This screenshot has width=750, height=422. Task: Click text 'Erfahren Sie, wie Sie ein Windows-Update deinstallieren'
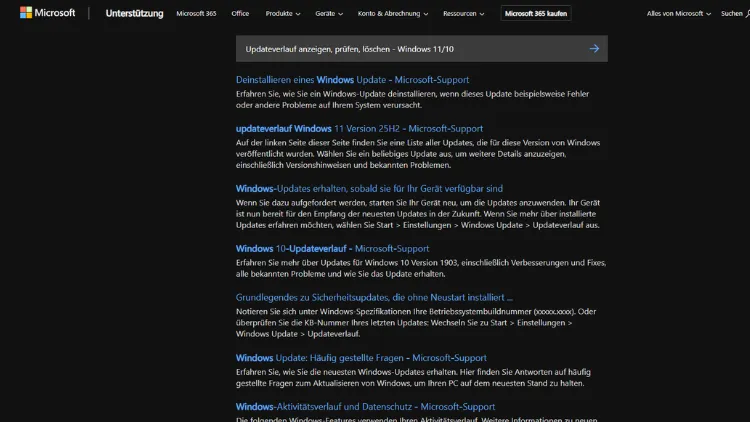pos(336,94)
